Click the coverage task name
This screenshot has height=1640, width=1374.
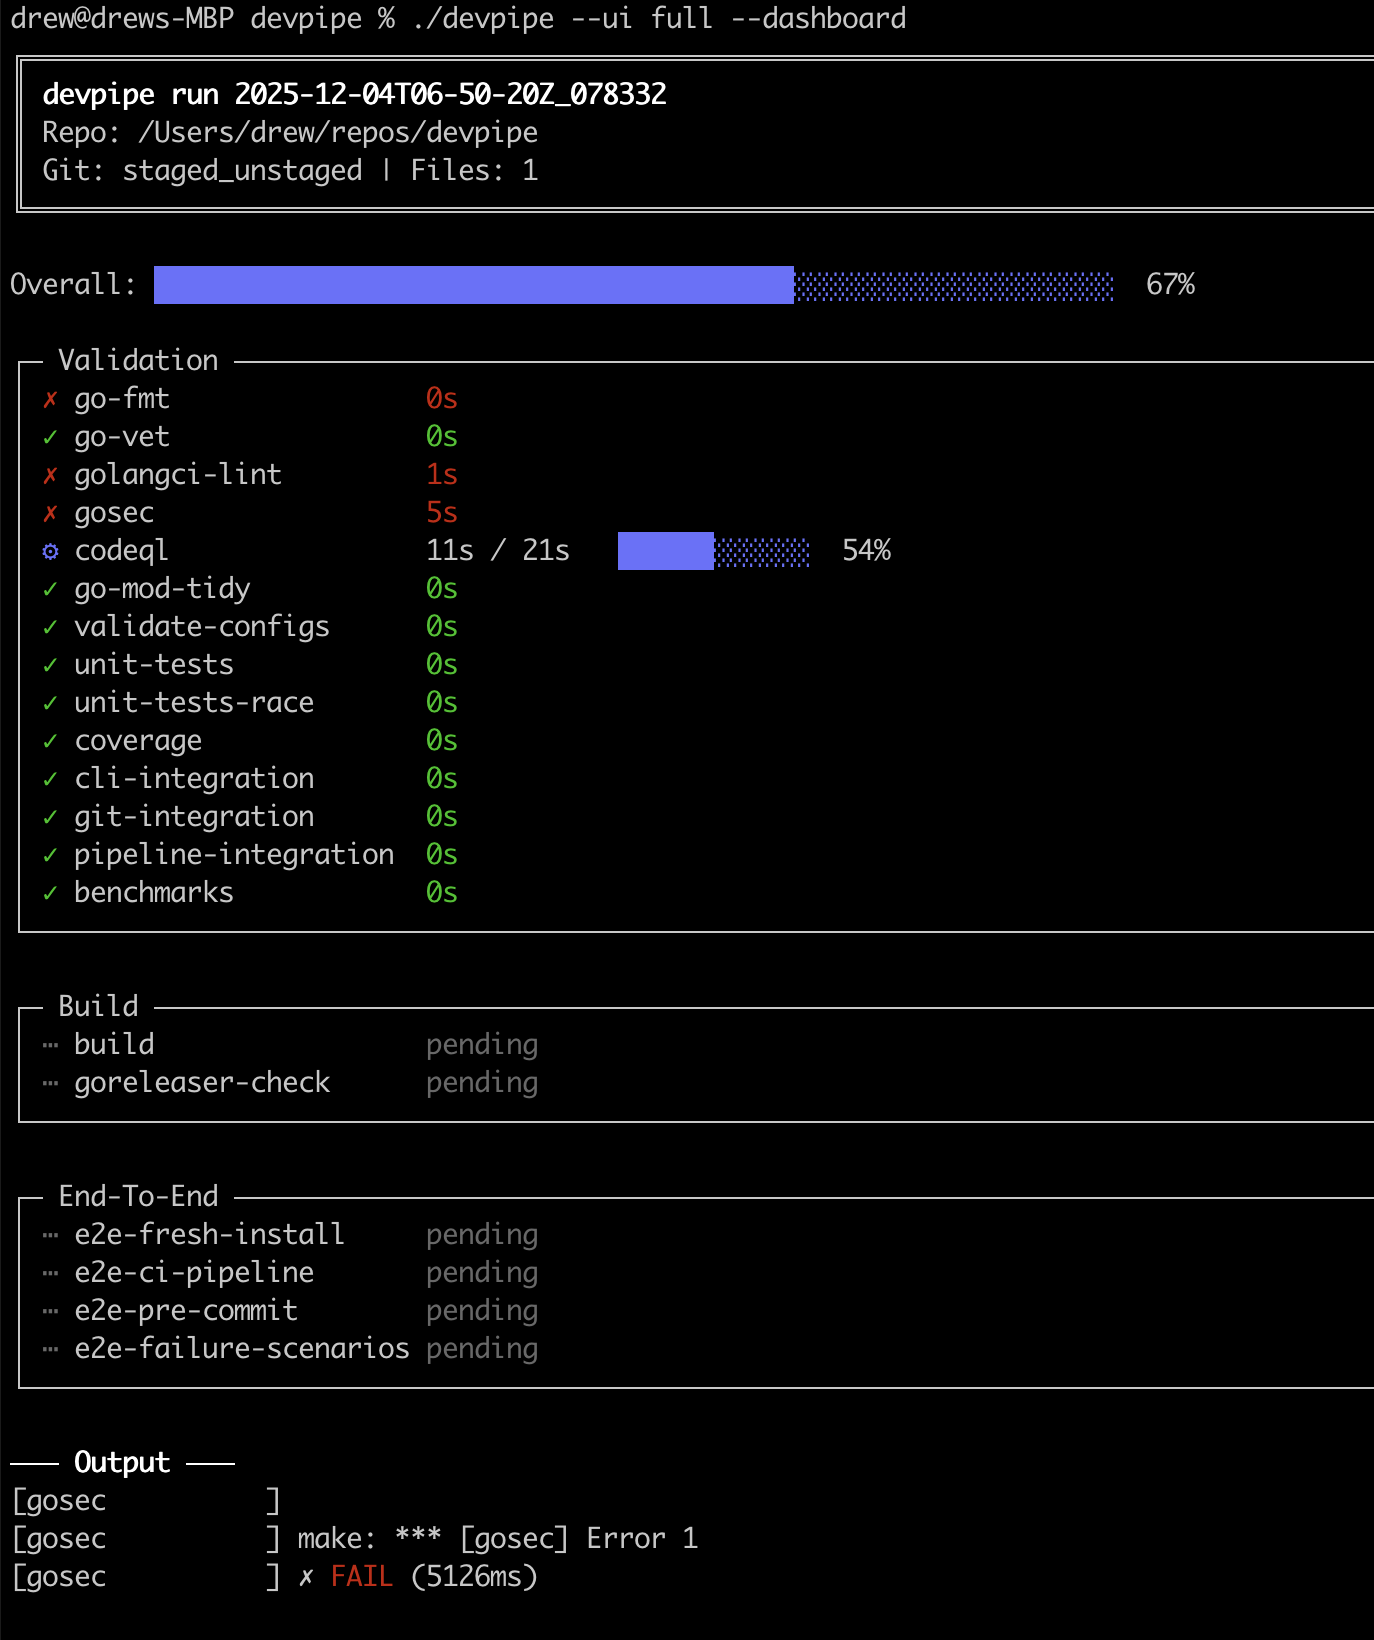coord(138,741)
